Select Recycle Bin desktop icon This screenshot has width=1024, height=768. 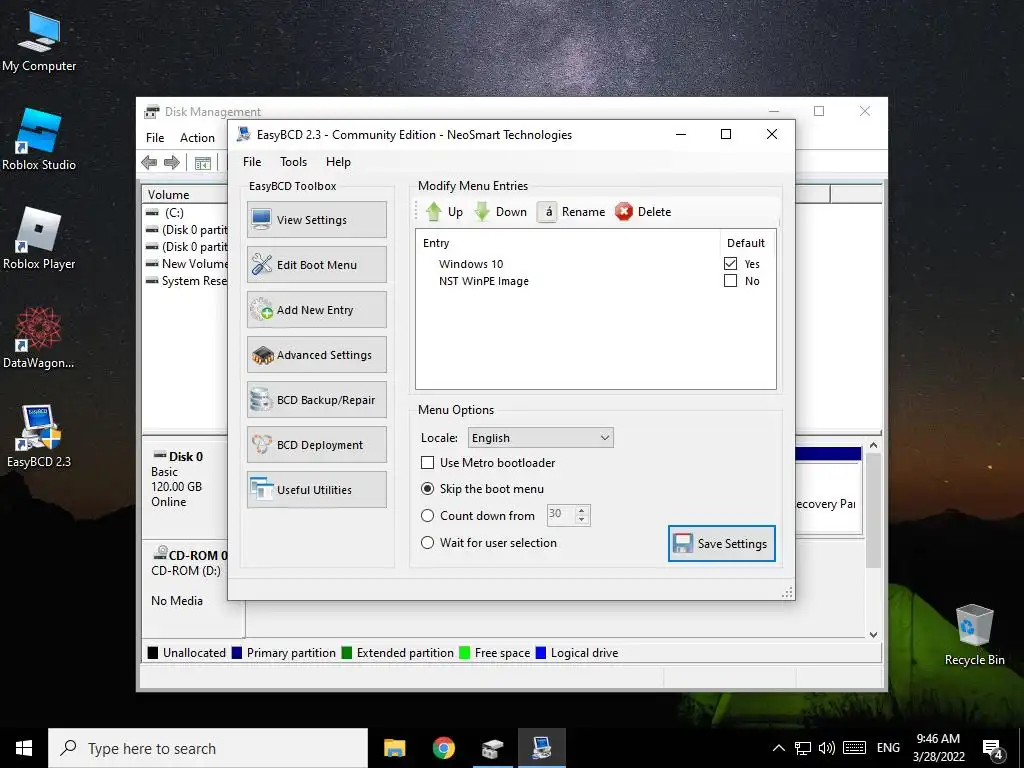tap(974, 635)
